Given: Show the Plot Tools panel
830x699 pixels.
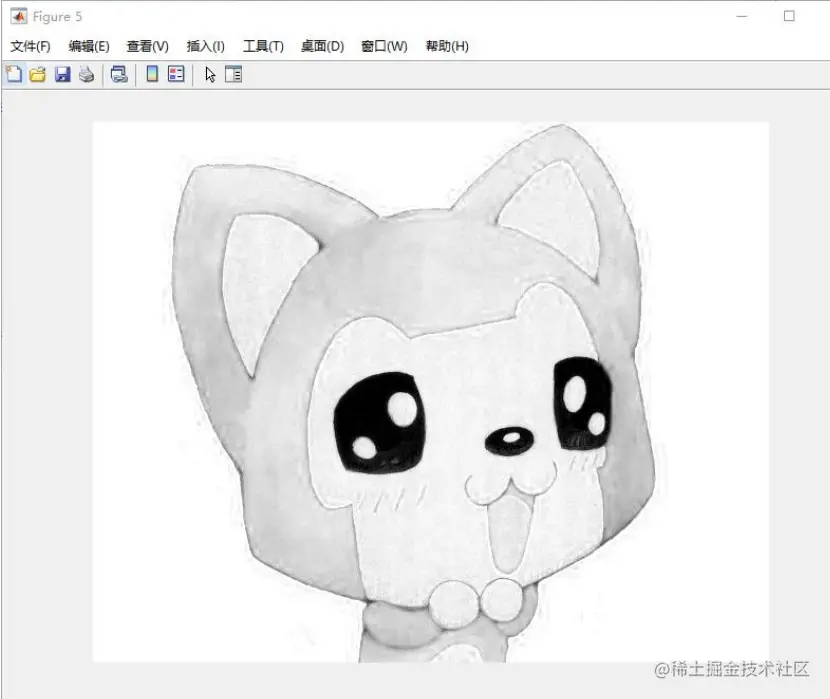Looking at the screenshot, I should click(233, 73).
